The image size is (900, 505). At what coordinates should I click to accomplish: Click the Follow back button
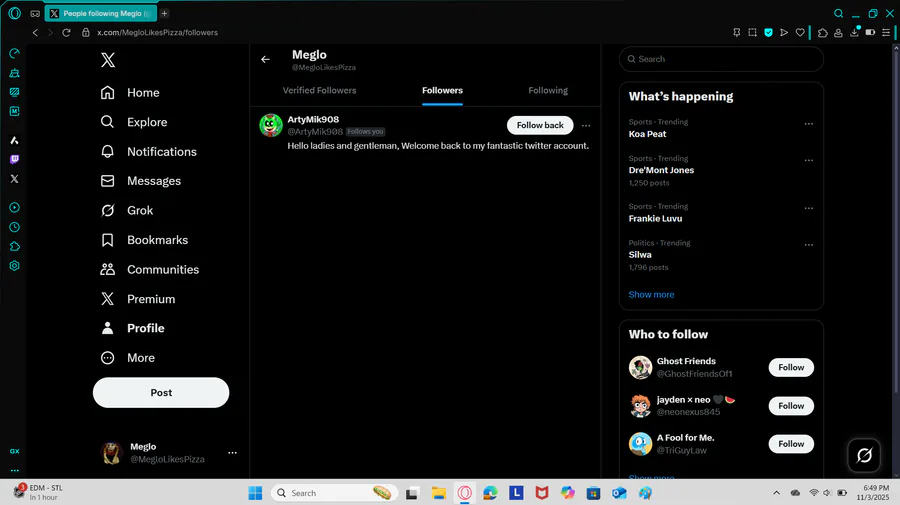pyautogui.click(x=540, y=125)
